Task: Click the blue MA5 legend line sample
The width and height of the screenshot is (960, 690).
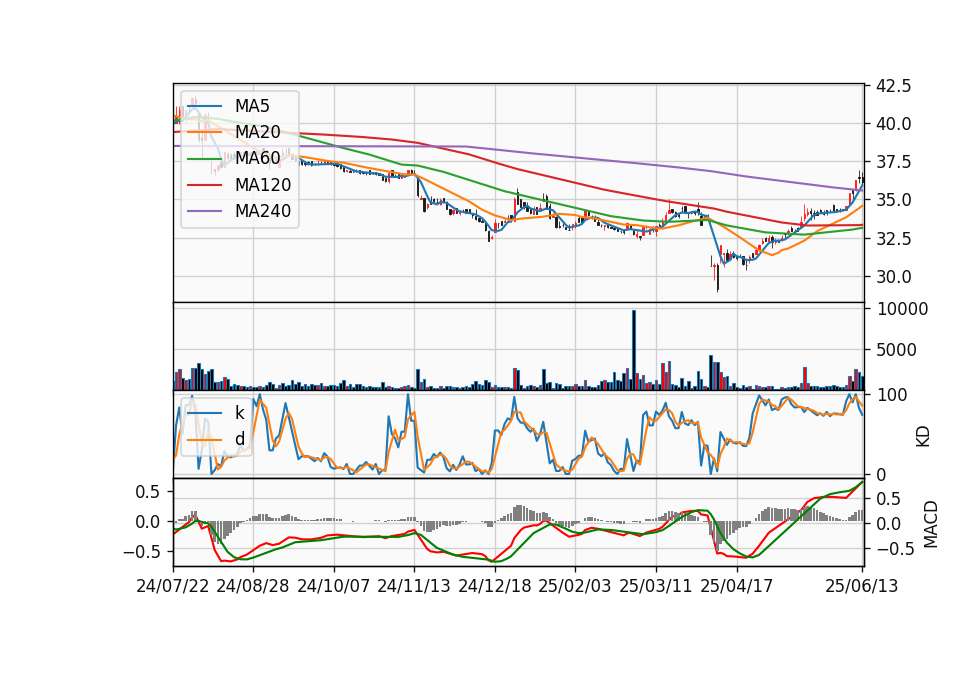Action: (204, 107)
